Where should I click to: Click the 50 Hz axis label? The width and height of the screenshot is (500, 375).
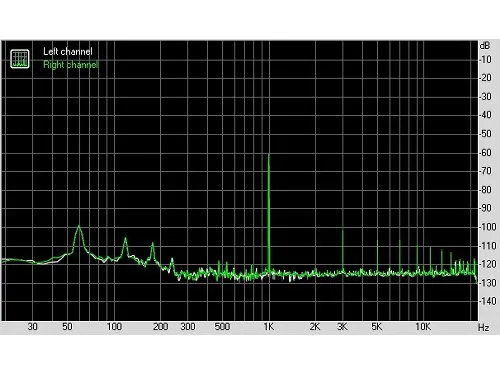67,327
